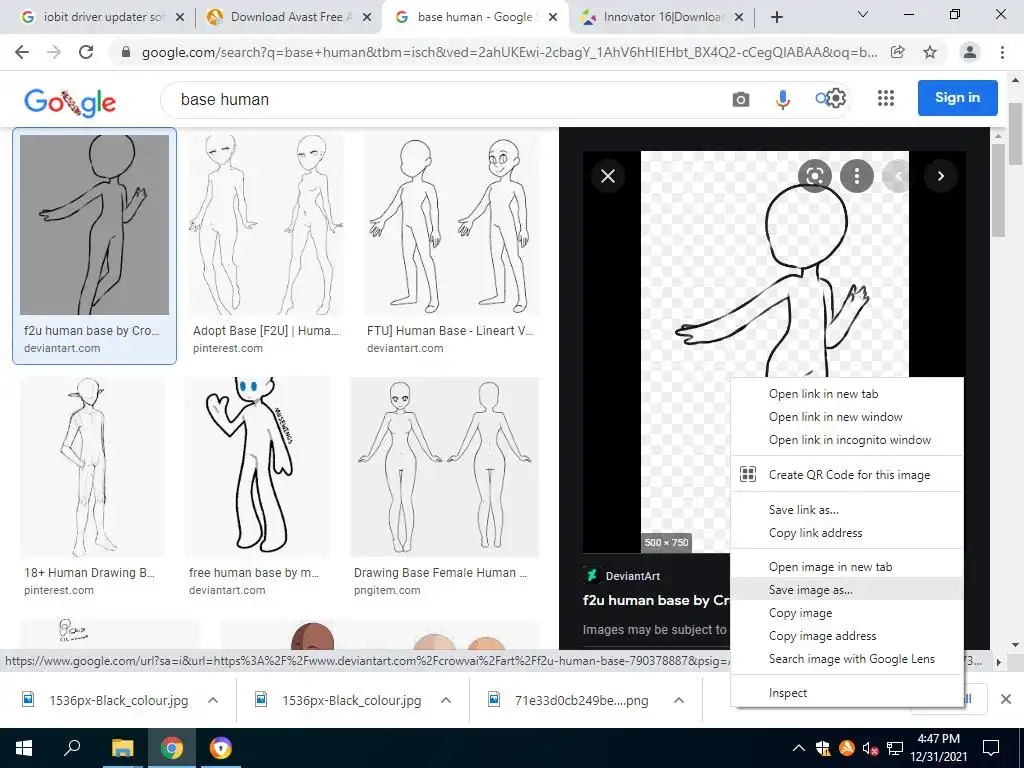Search by image using the camera icon
Viewport: 1024px width, 768px height.
point(741,99)
